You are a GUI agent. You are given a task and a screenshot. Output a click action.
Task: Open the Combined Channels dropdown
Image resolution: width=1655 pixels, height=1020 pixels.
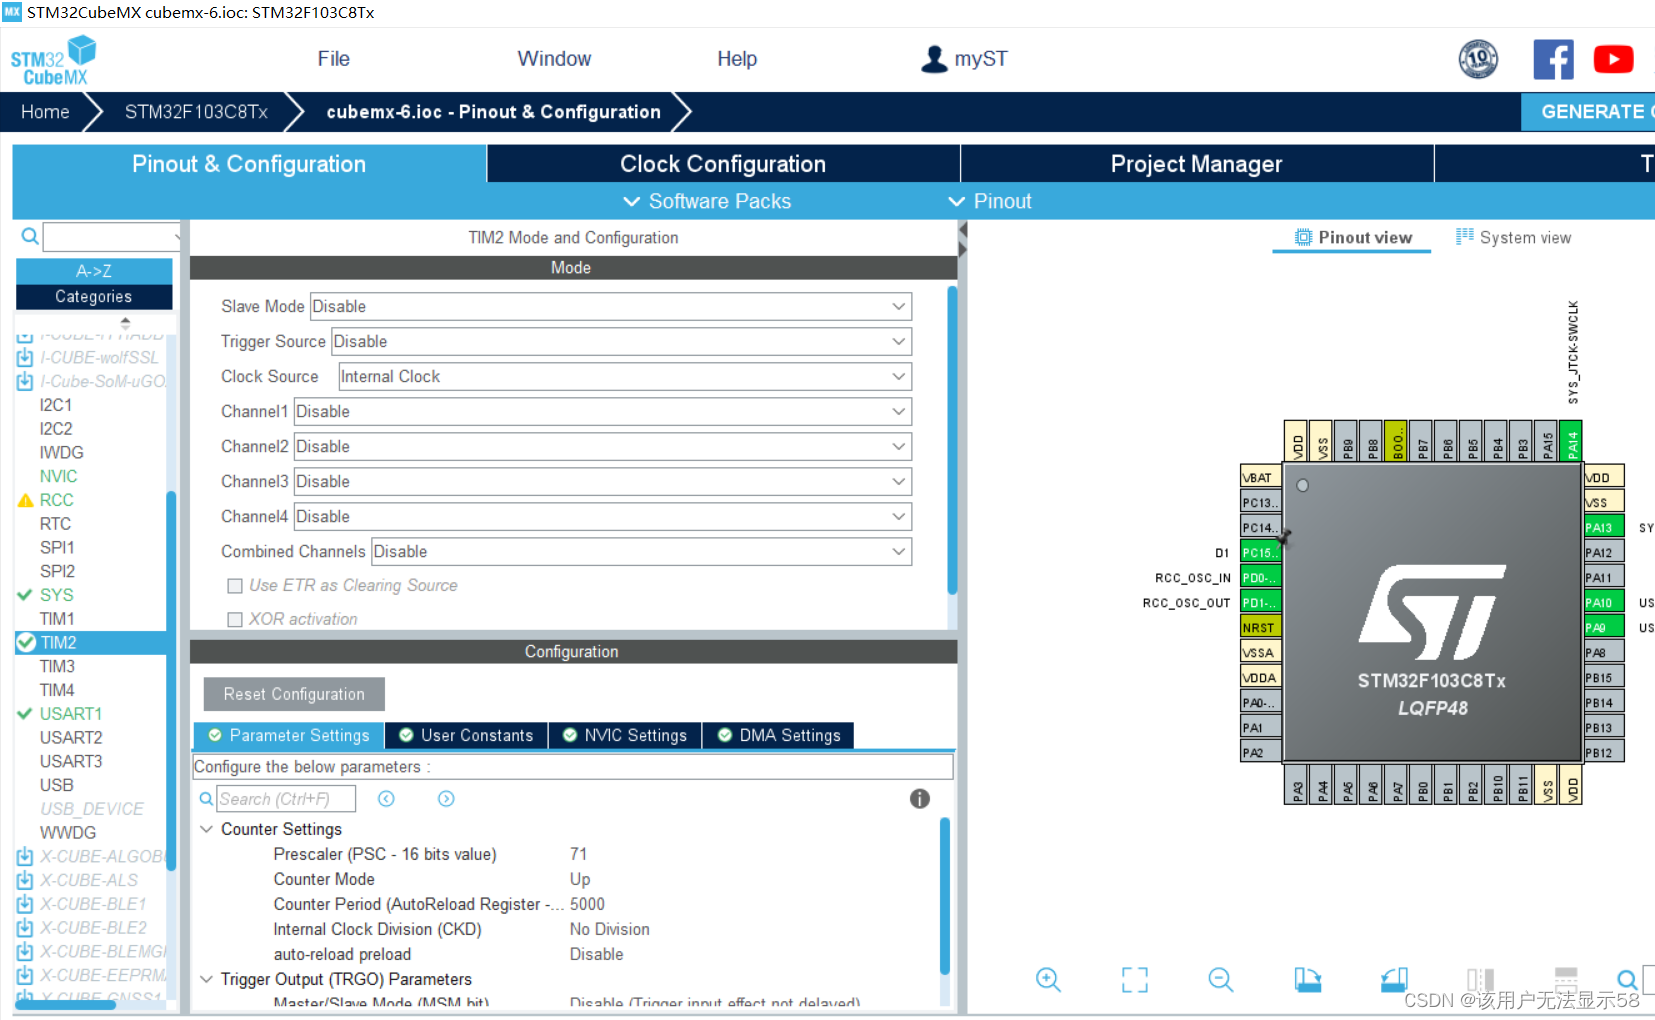641,551
